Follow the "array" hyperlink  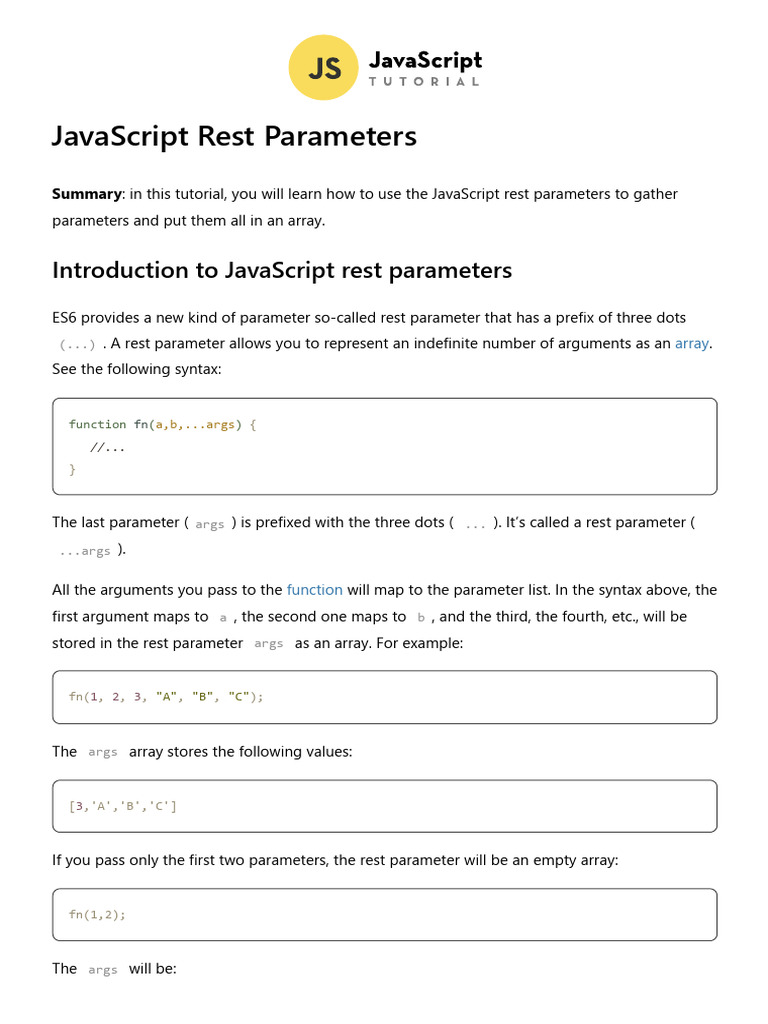(692, 344)
